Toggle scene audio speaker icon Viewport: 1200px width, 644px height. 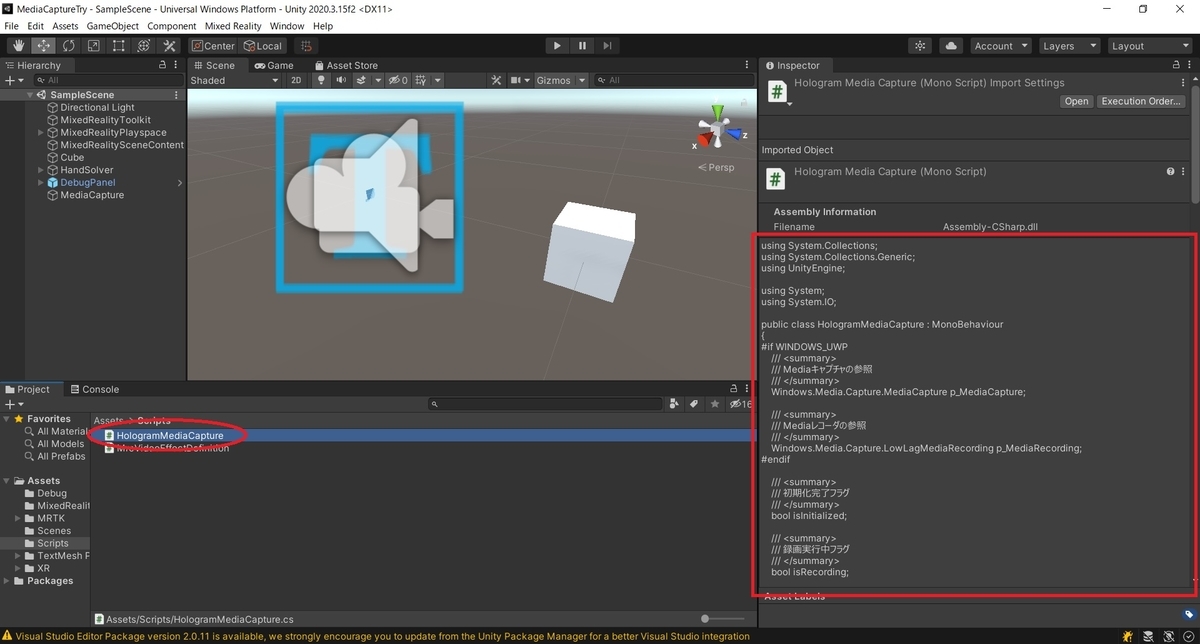coord(342,80)
